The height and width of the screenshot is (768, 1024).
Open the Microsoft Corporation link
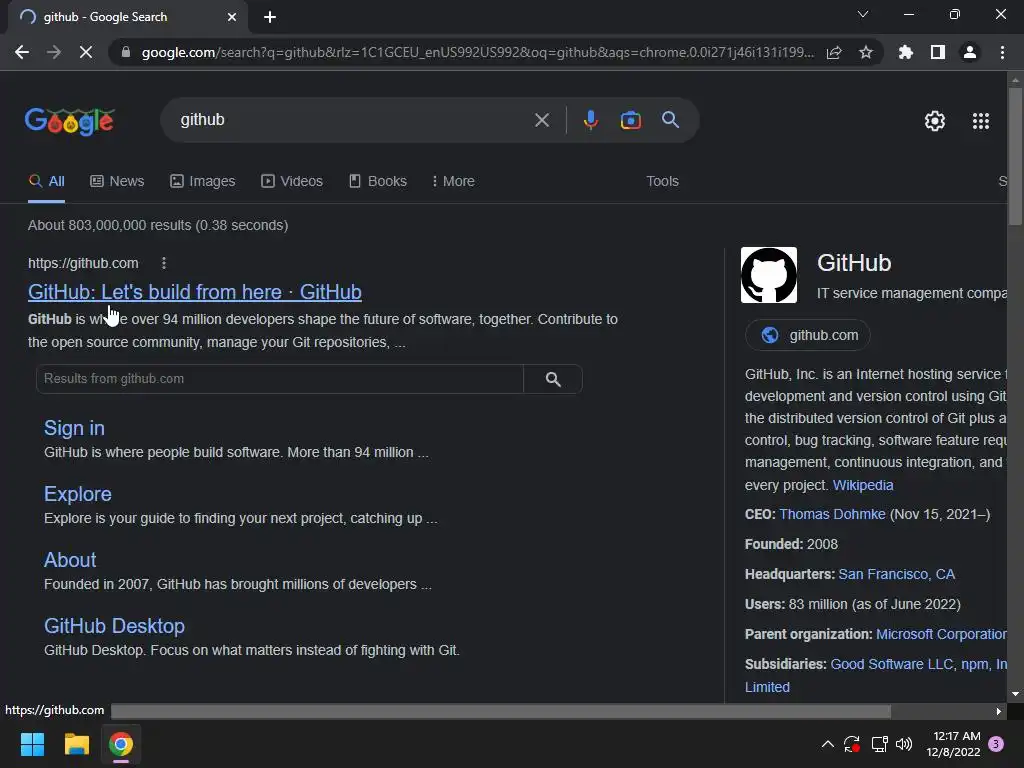941,634
